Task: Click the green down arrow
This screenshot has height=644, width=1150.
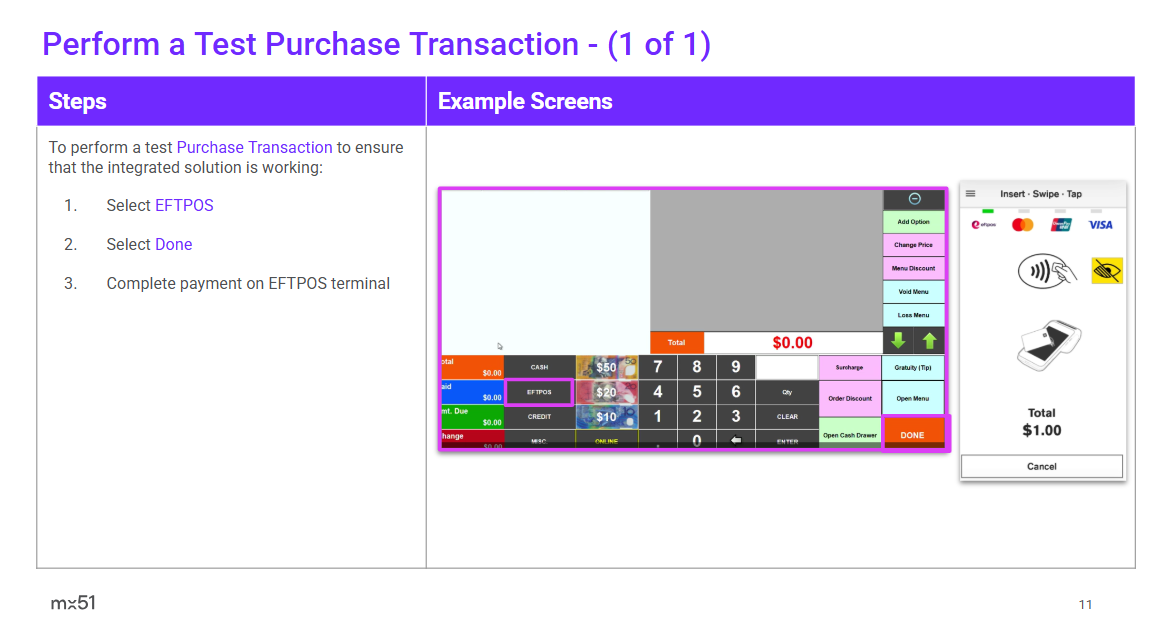Action: coord(898,342)
